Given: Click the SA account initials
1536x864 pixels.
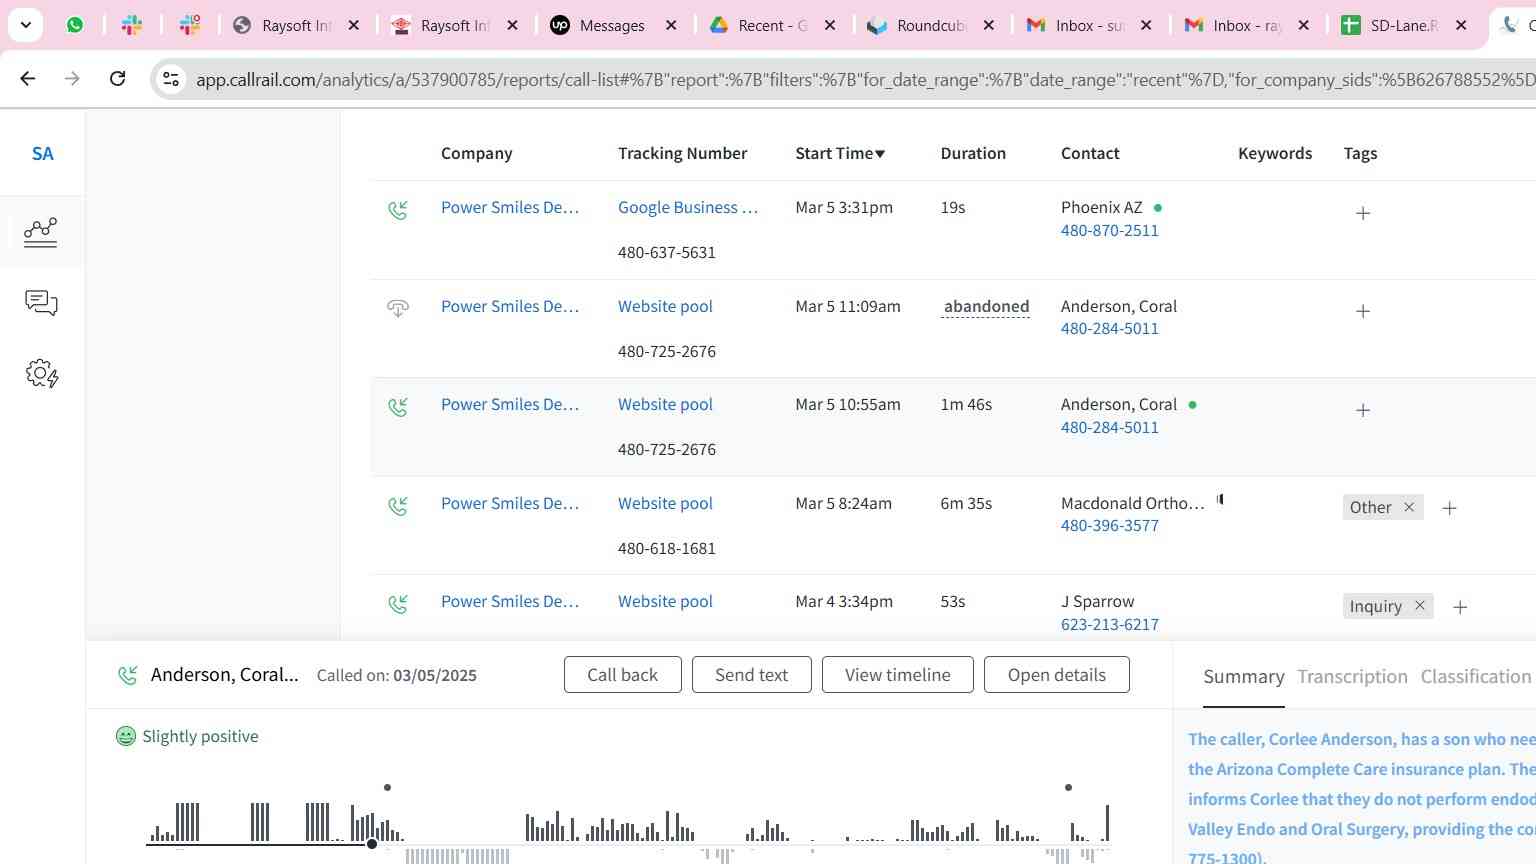Looking at the screenshot, I should click(42, 154).
